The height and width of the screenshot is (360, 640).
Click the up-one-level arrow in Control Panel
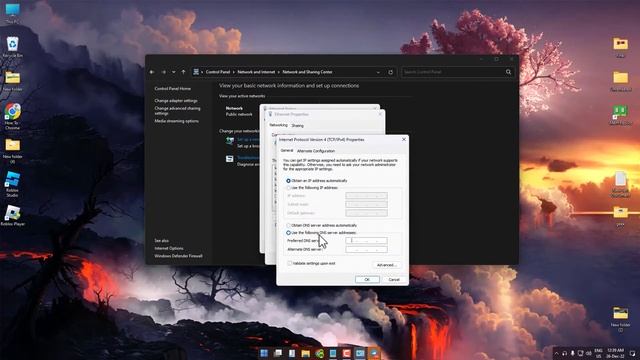[183, 72]
